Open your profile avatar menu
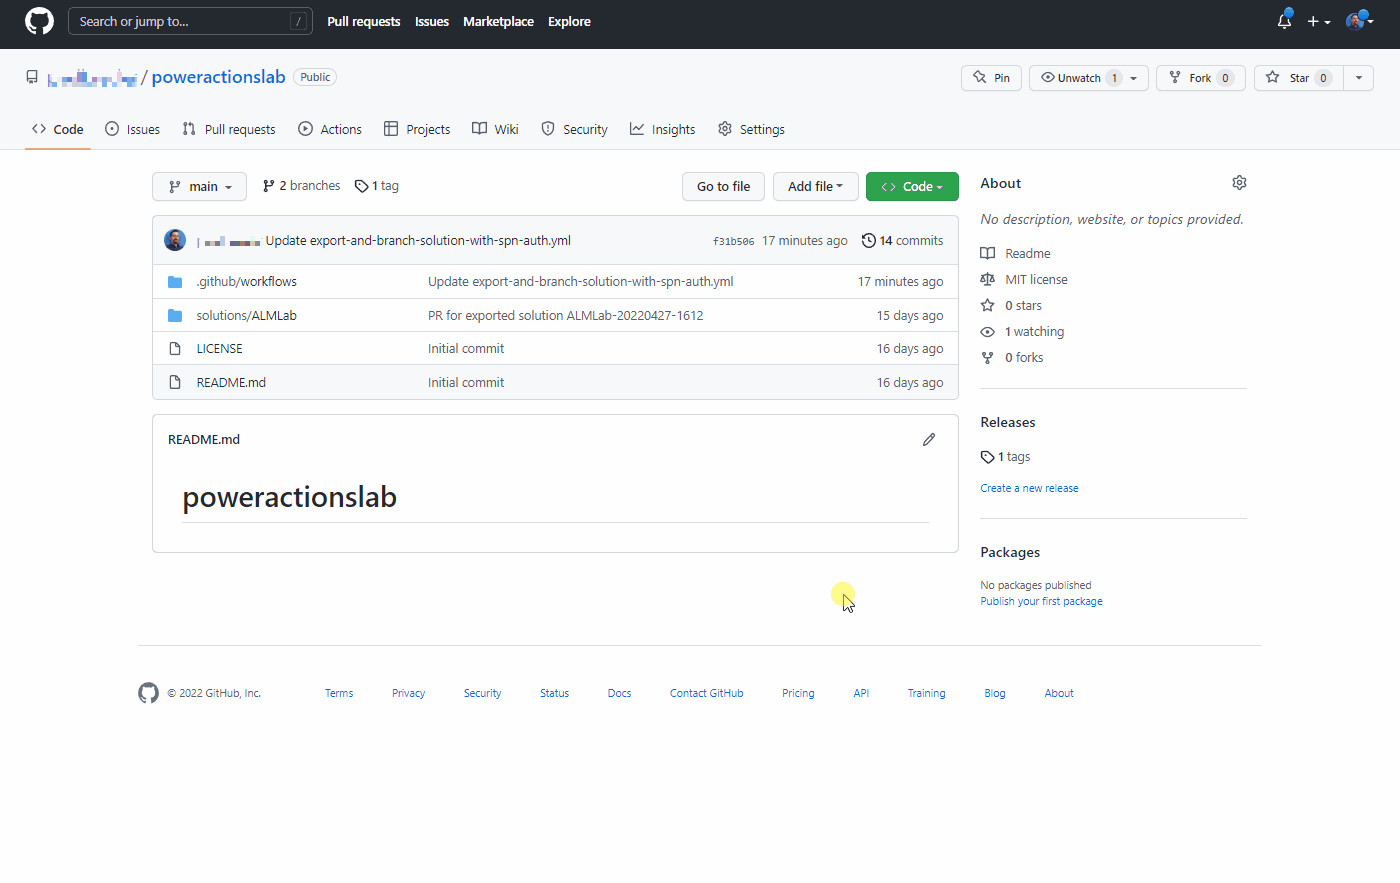This screenshot has height=883, width=1400. [x=1356, y=20]
